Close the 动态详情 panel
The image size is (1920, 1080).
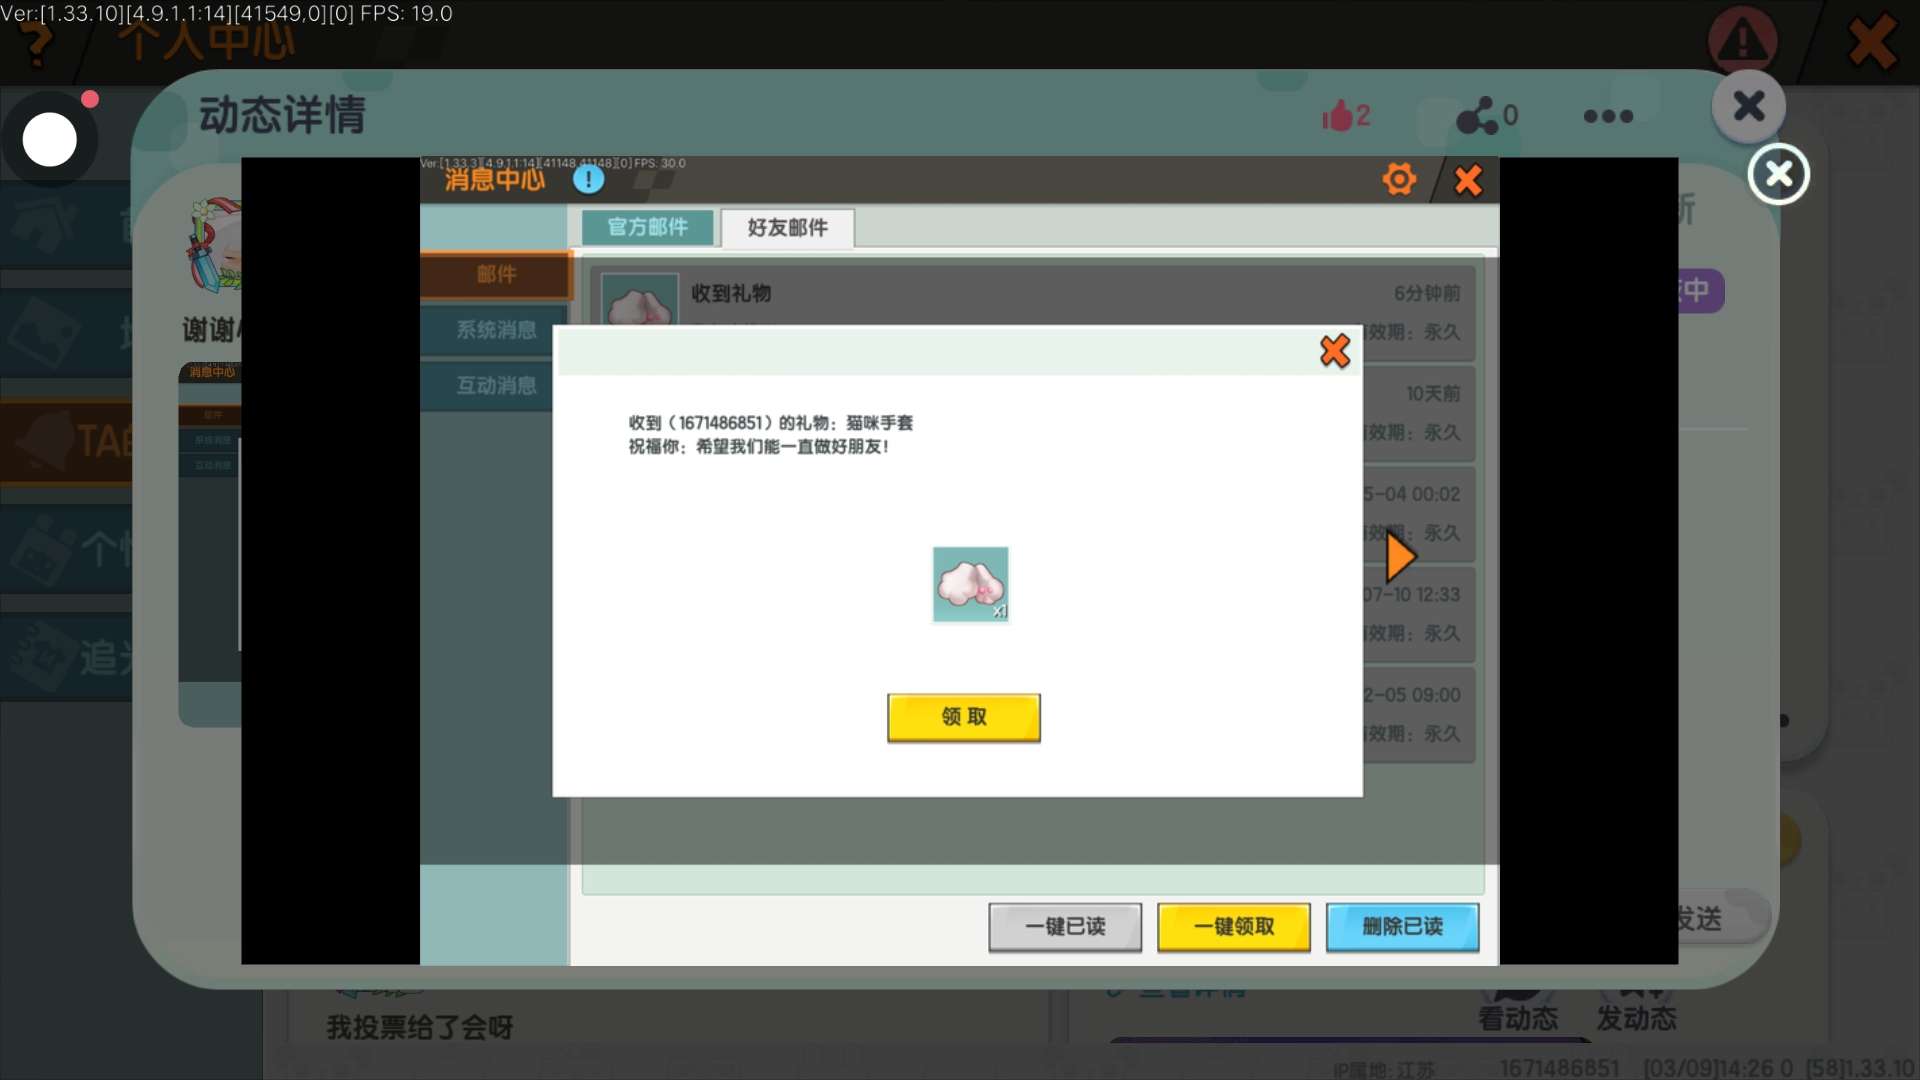(x=1748, y=105)
